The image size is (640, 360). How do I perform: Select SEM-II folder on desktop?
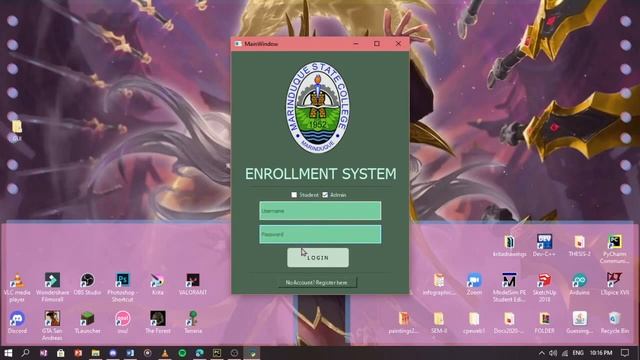tap(439, 322)
